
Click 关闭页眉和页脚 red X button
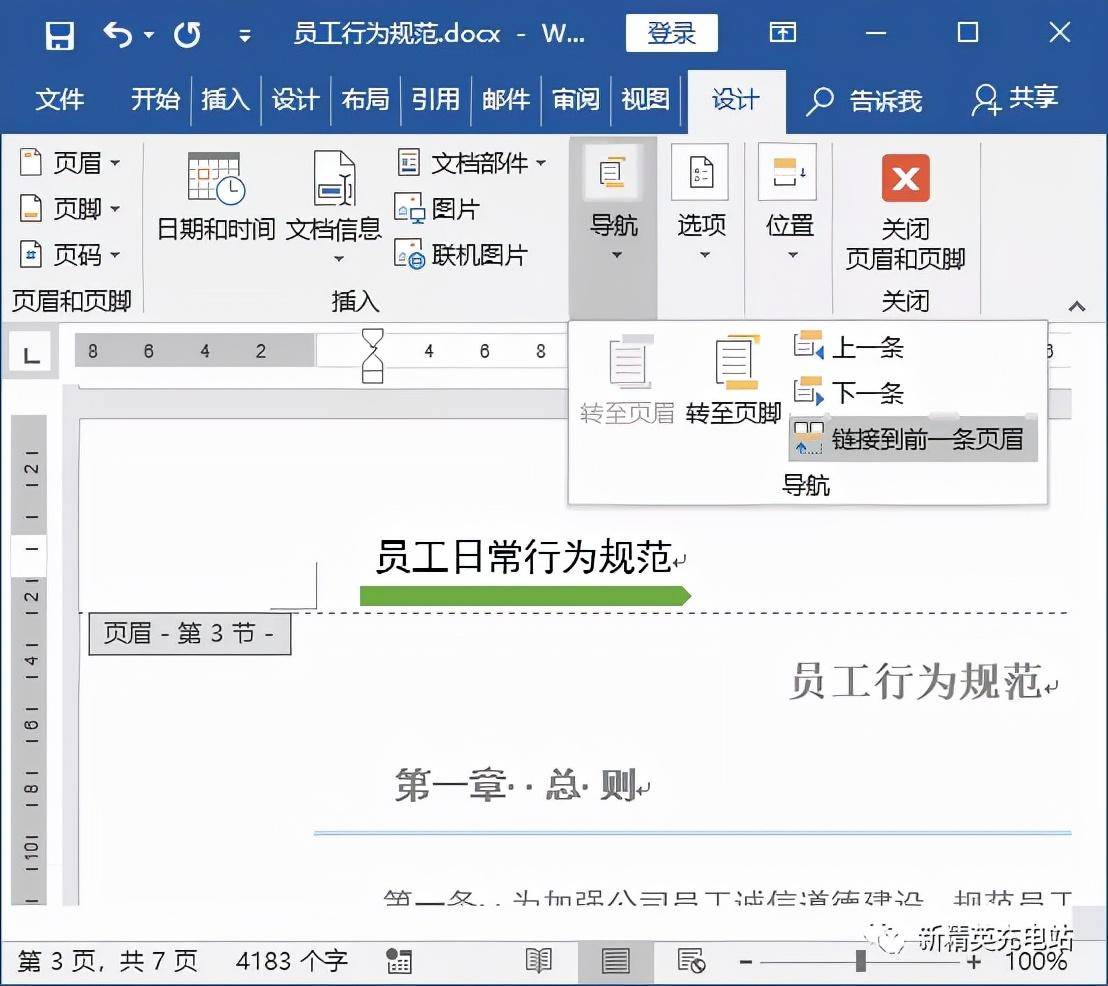pos(905,212)
